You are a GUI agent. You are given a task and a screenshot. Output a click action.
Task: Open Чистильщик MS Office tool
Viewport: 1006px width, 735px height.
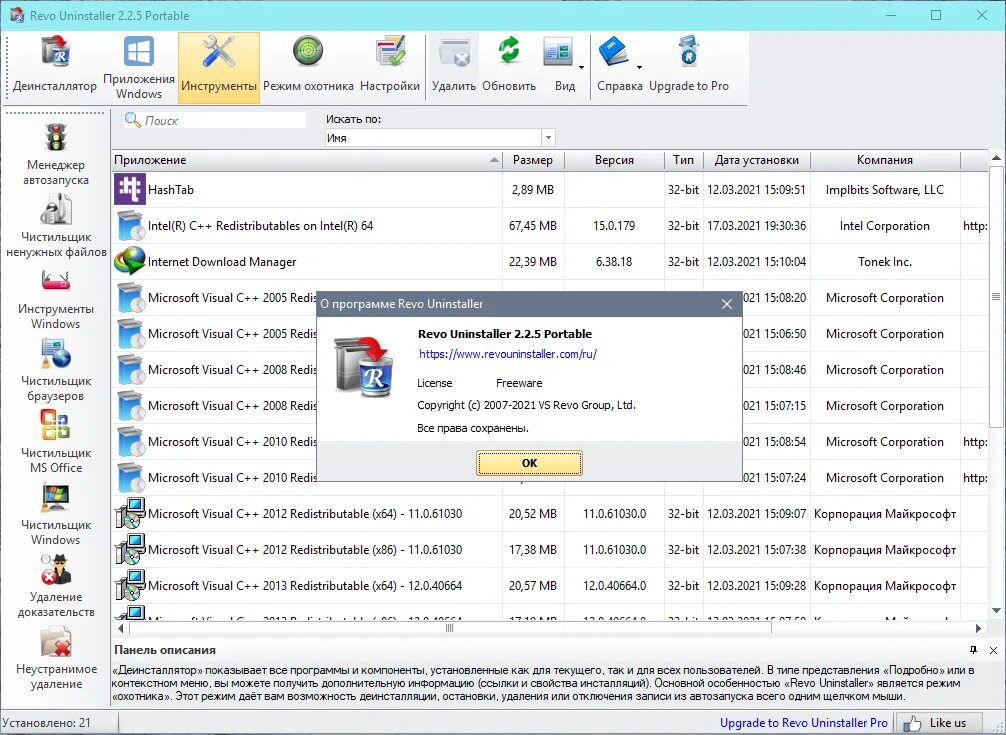[x=56, y=441]
